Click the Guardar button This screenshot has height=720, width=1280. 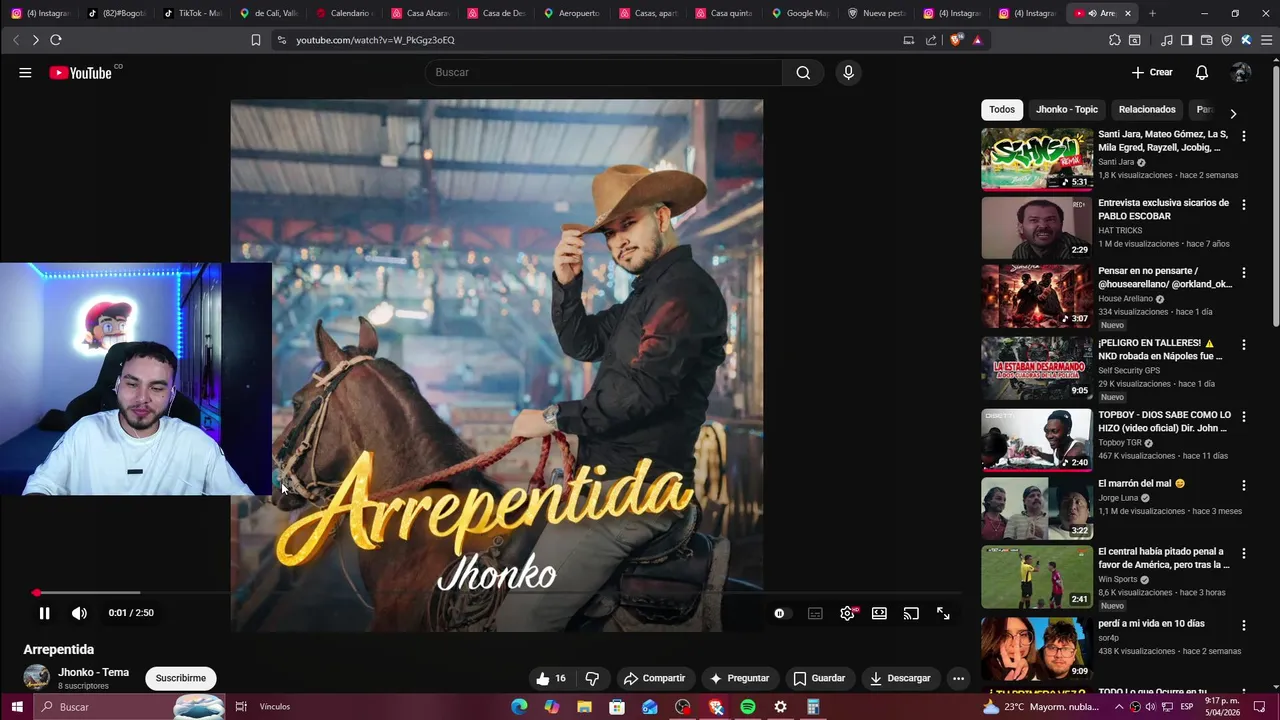819,678
